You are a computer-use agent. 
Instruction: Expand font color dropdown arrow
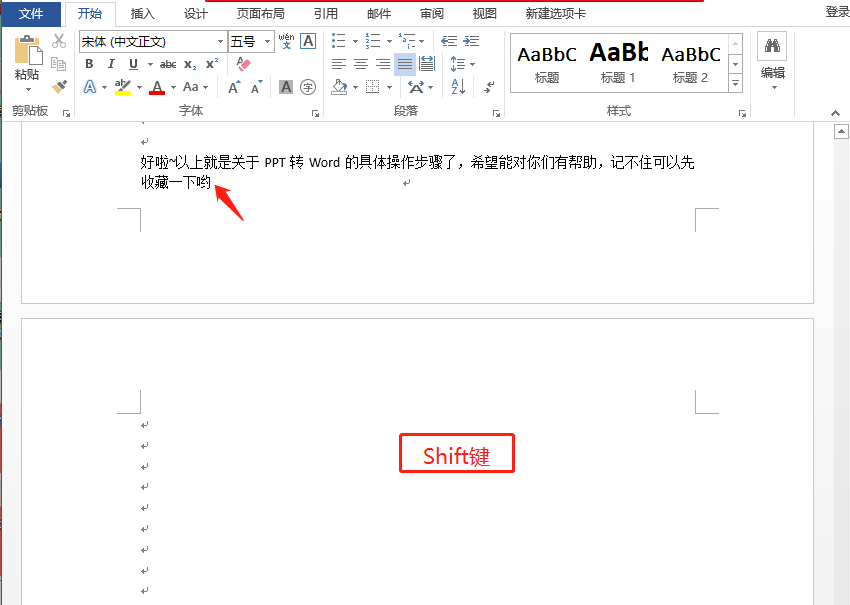pos(173,87)
